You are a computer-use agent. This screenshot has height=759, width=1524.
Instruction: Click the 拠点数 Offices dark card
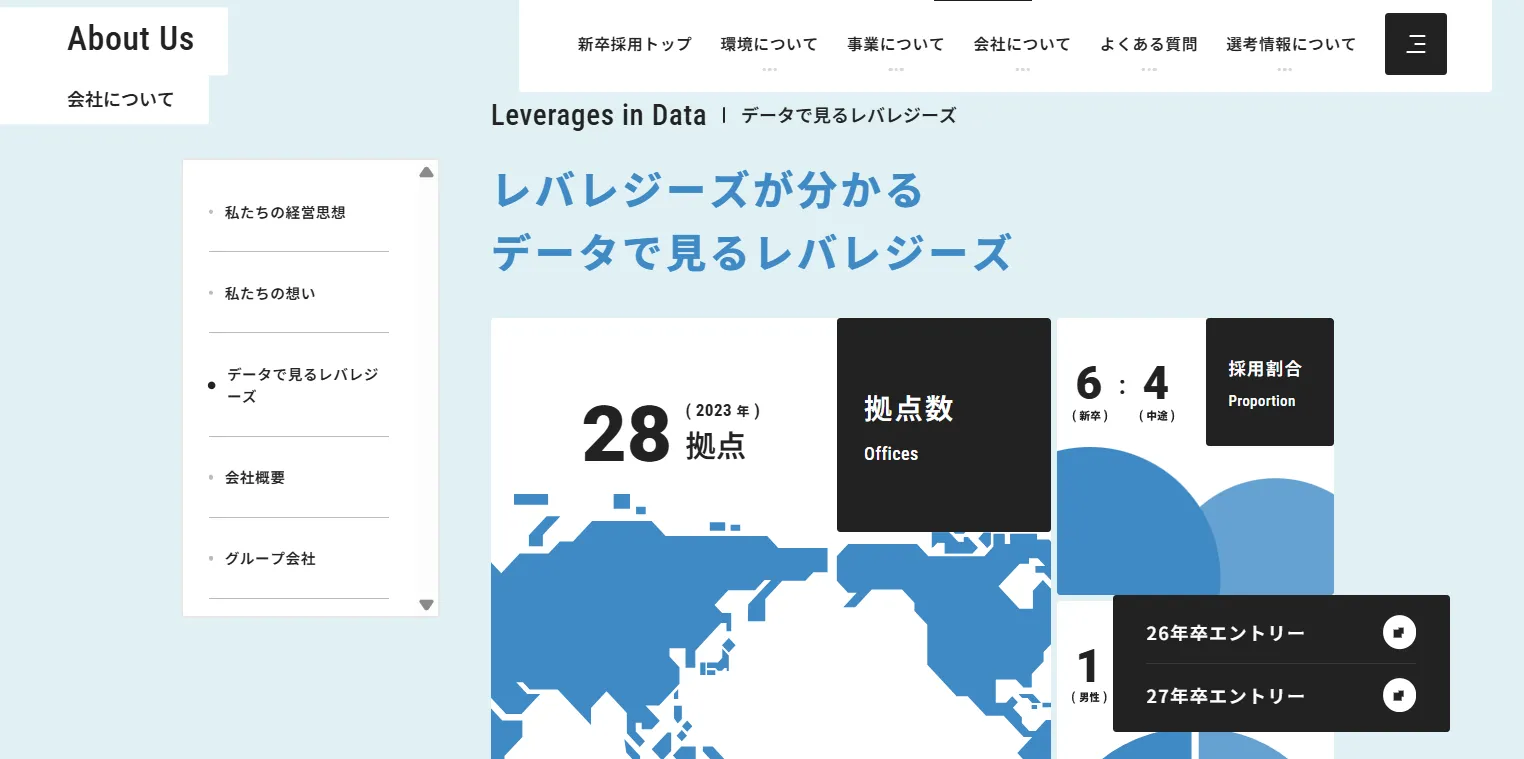pos(944,425)
